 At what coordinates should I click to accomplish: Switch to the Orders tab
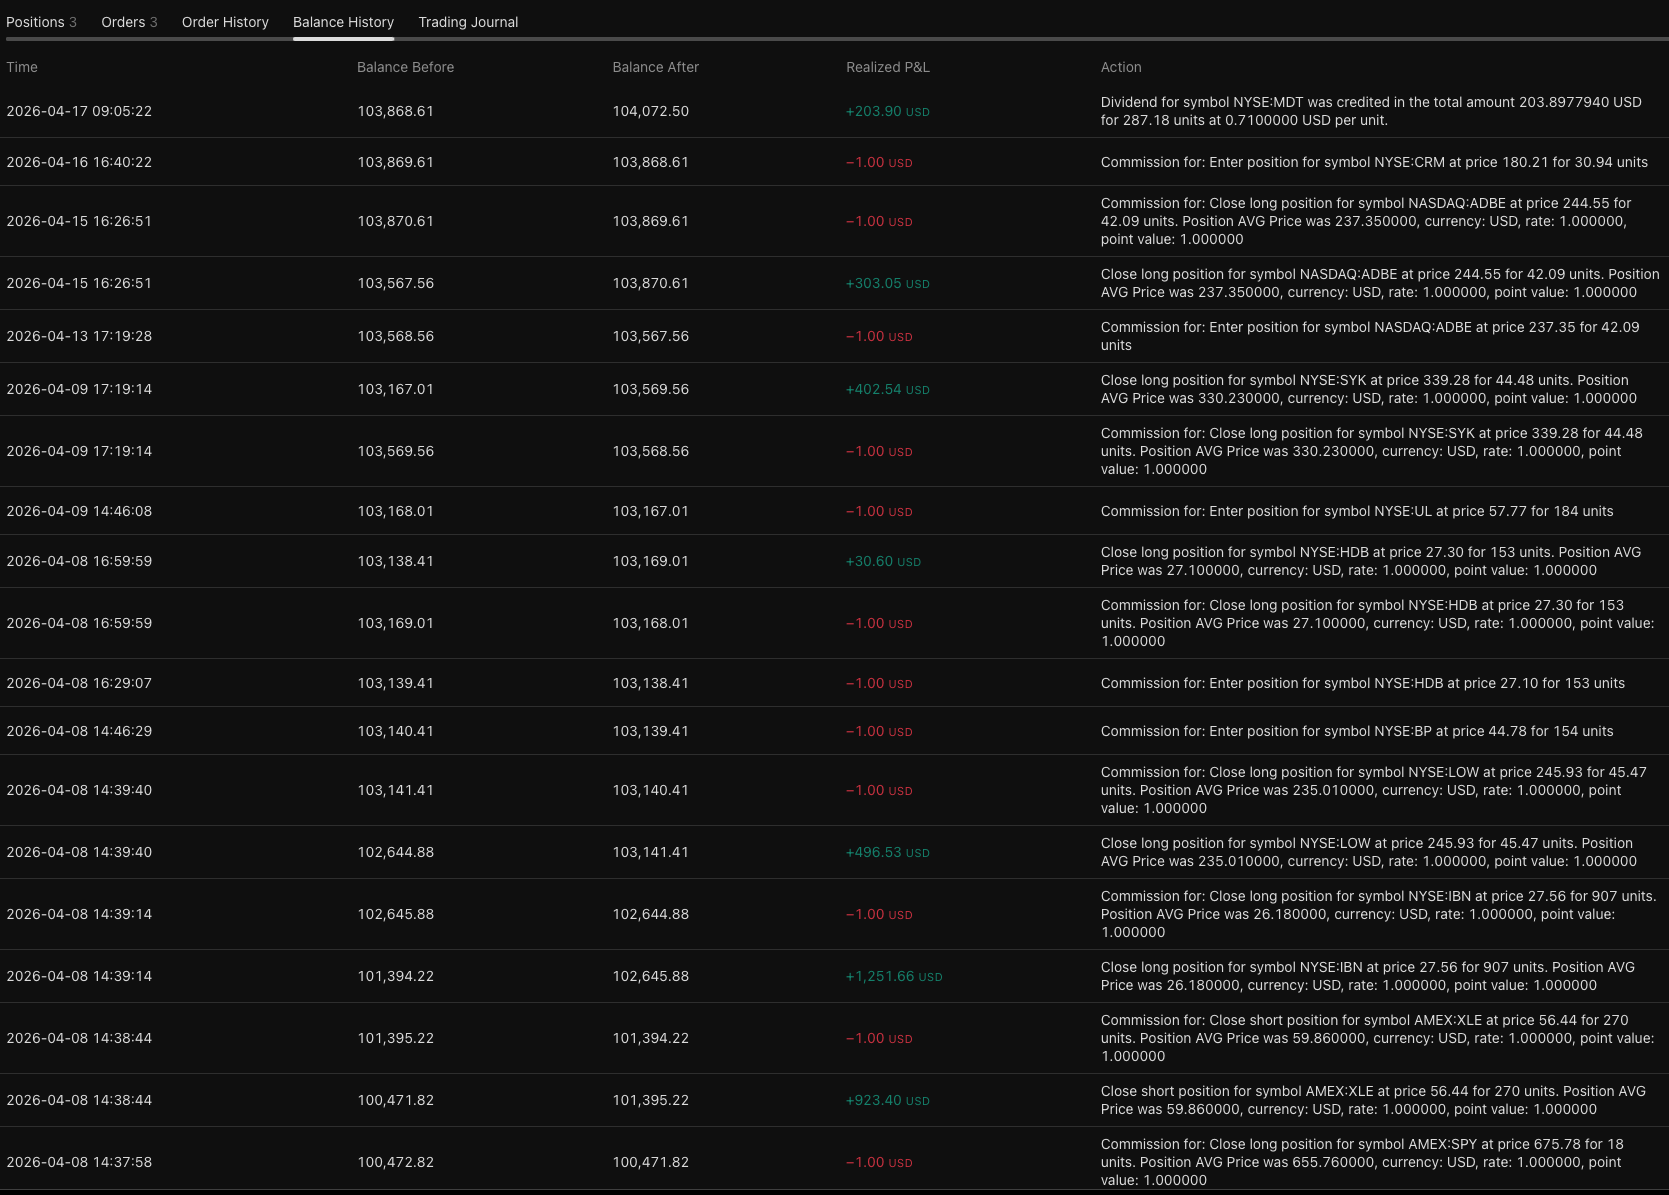(129, 22)
